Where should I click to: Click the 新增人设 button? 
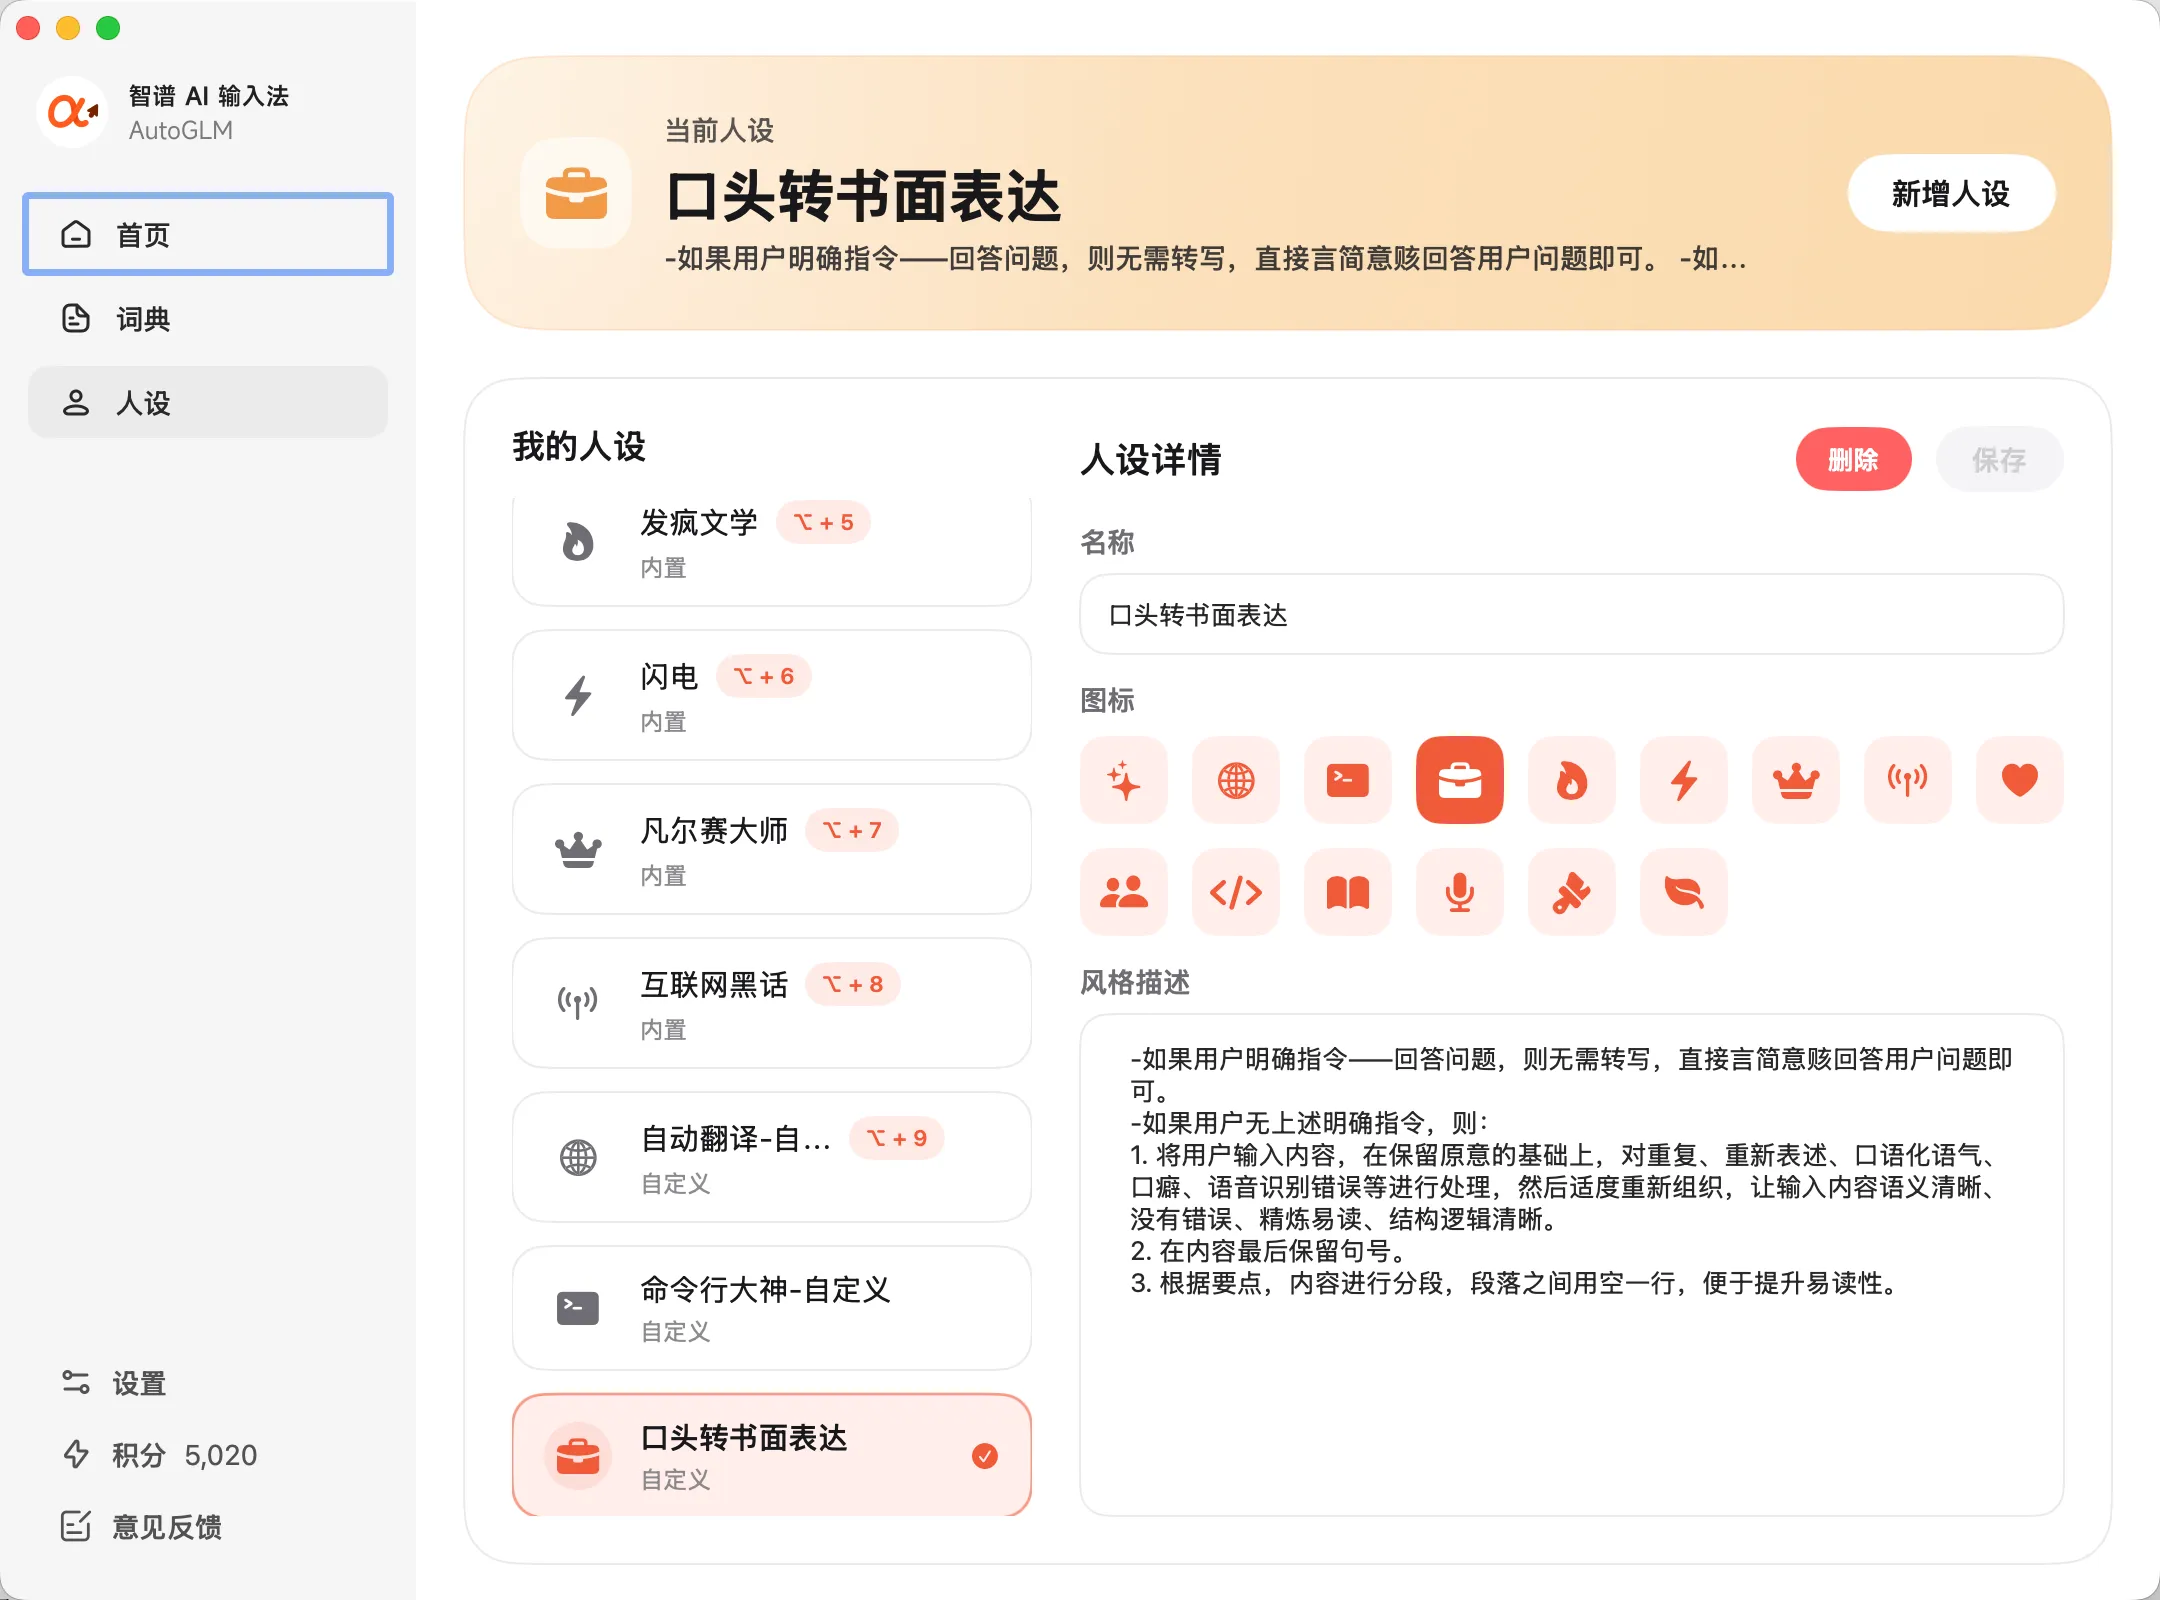(x=1950, y=194)
